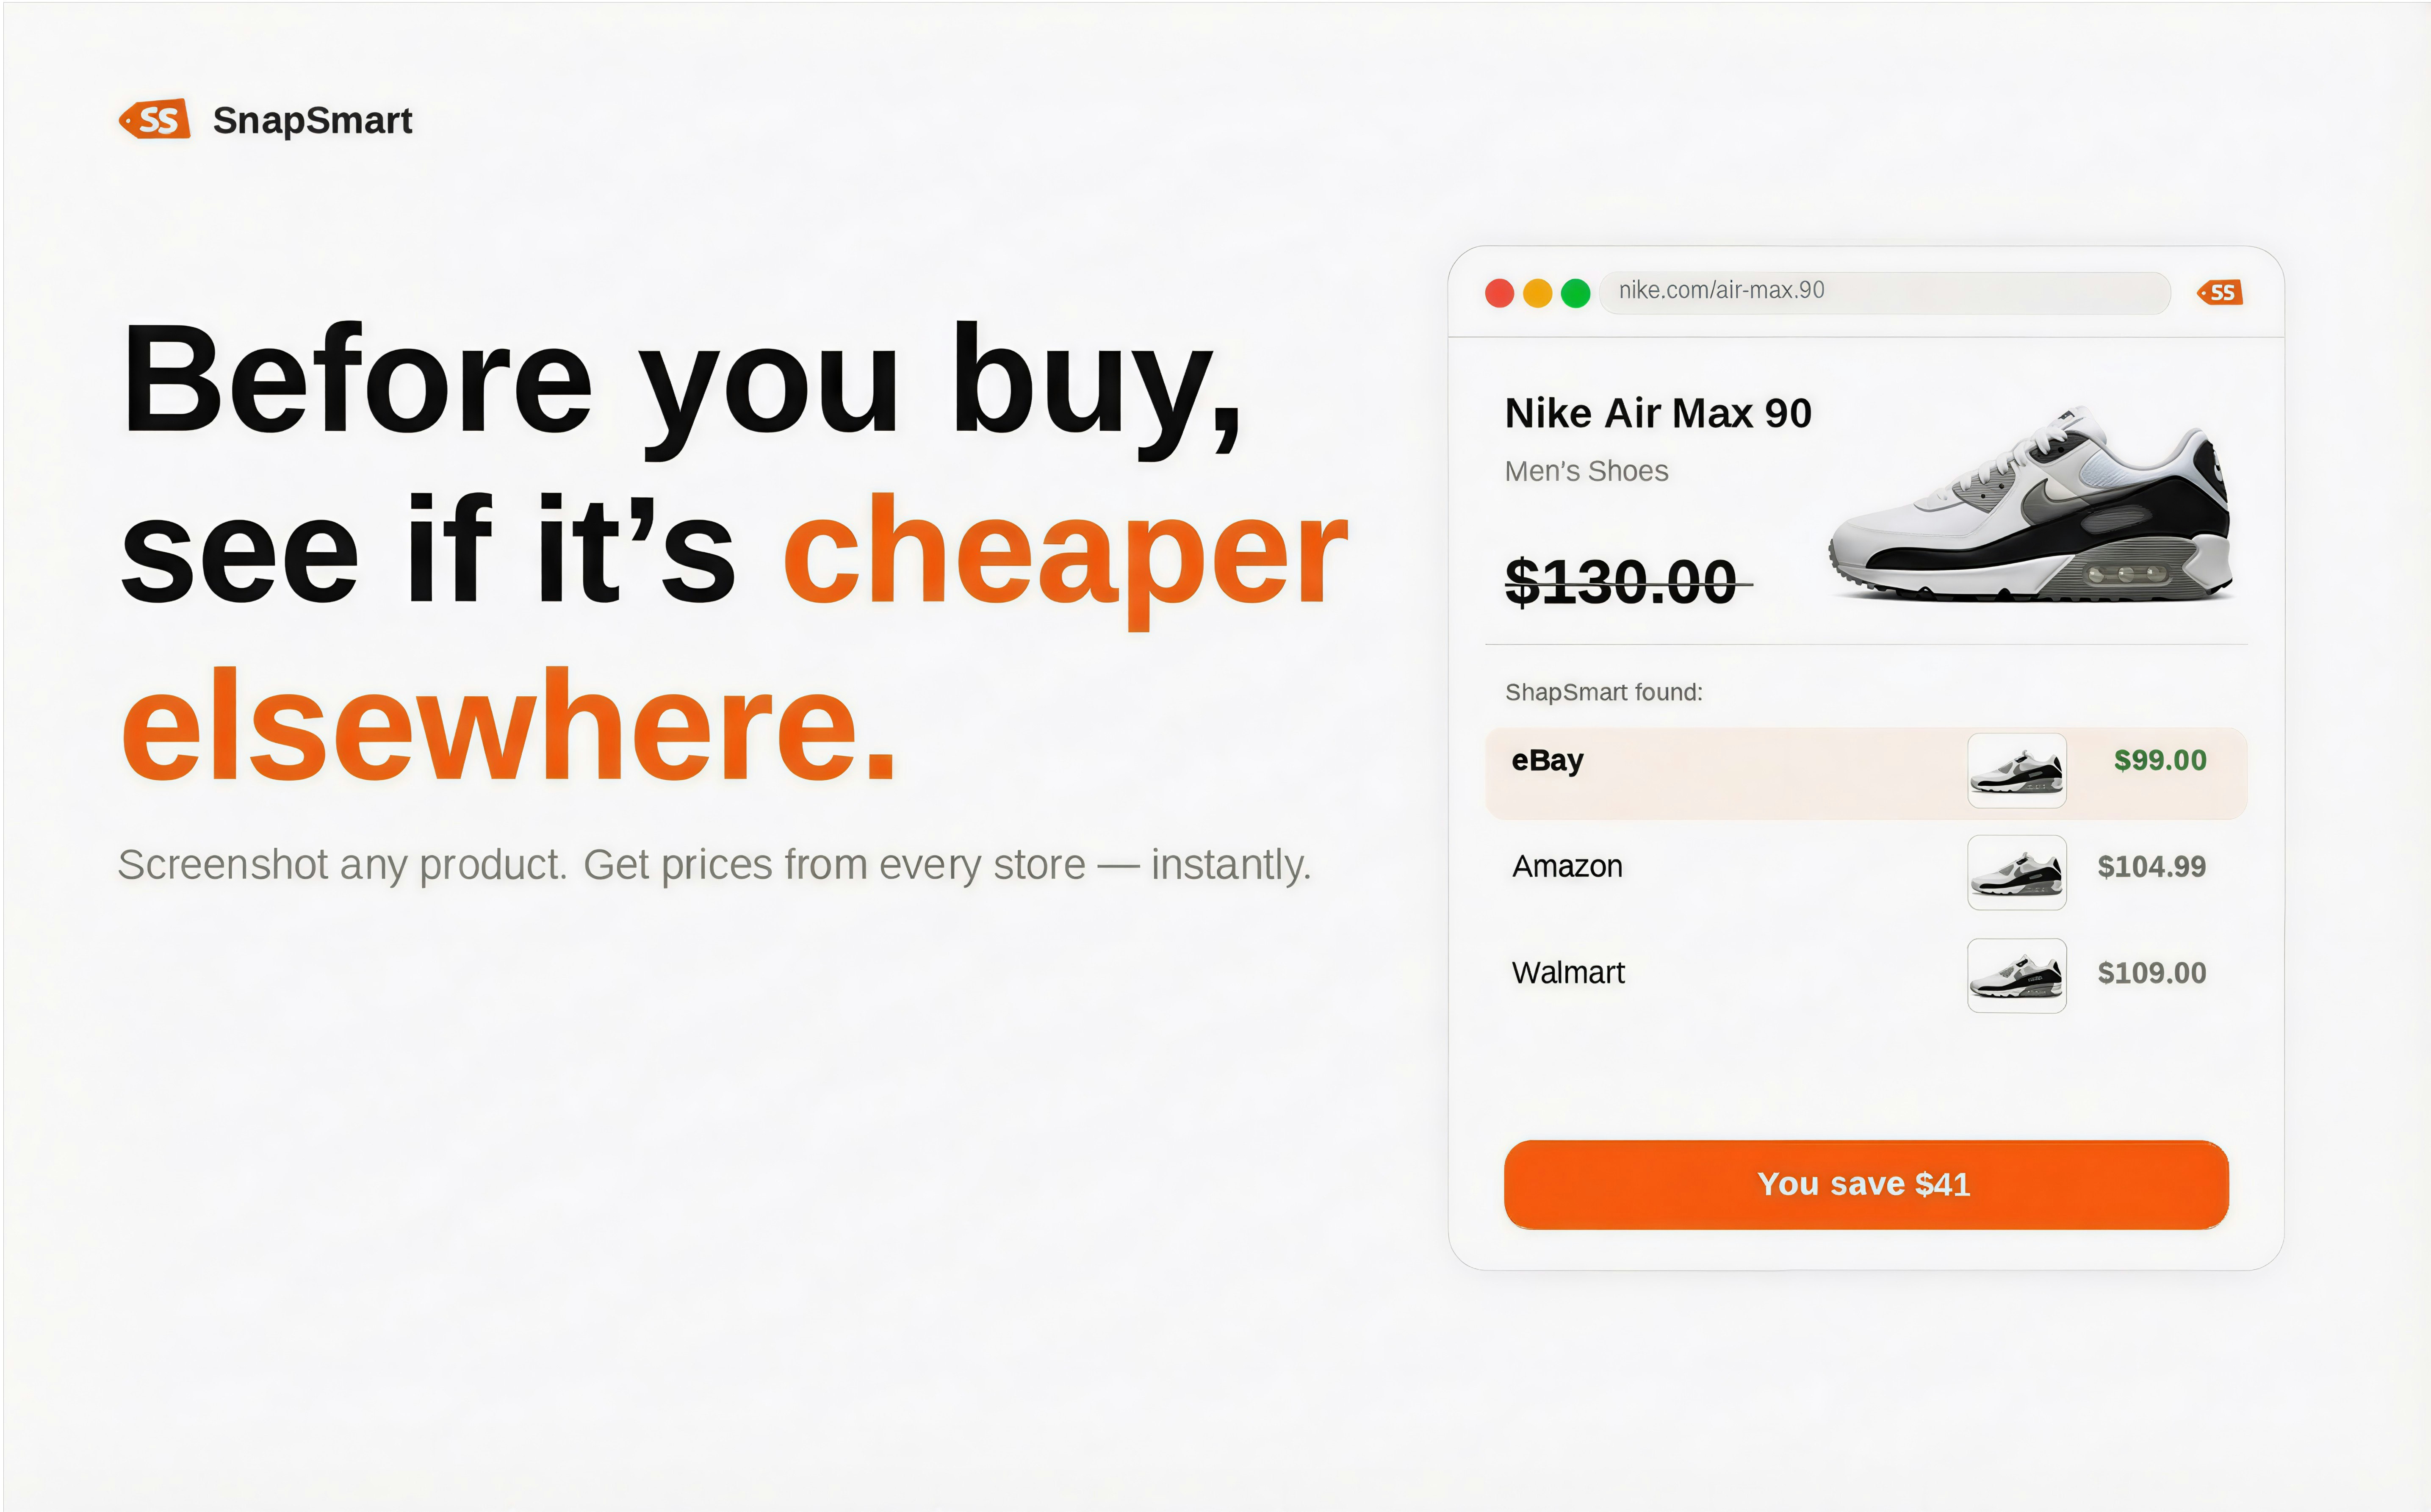Viewport: 2431px width, 1512px height.
Task: Click the yellow traffic light in the browser mockup
Action: 1538,292
